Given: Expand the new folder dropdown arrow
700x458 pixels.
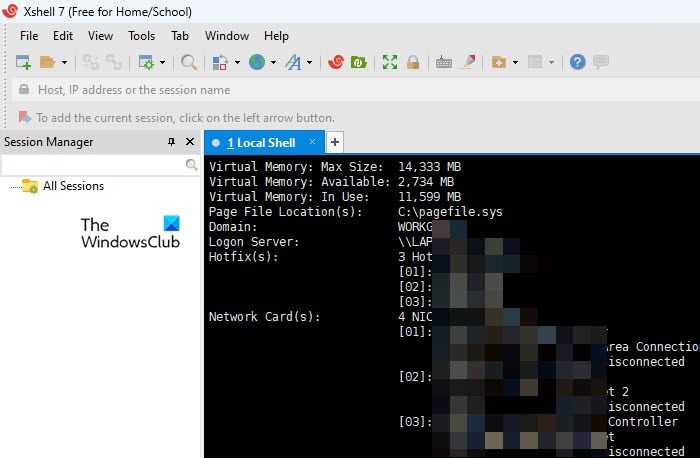Looking at the screenshot, I should tap(515, 62).
